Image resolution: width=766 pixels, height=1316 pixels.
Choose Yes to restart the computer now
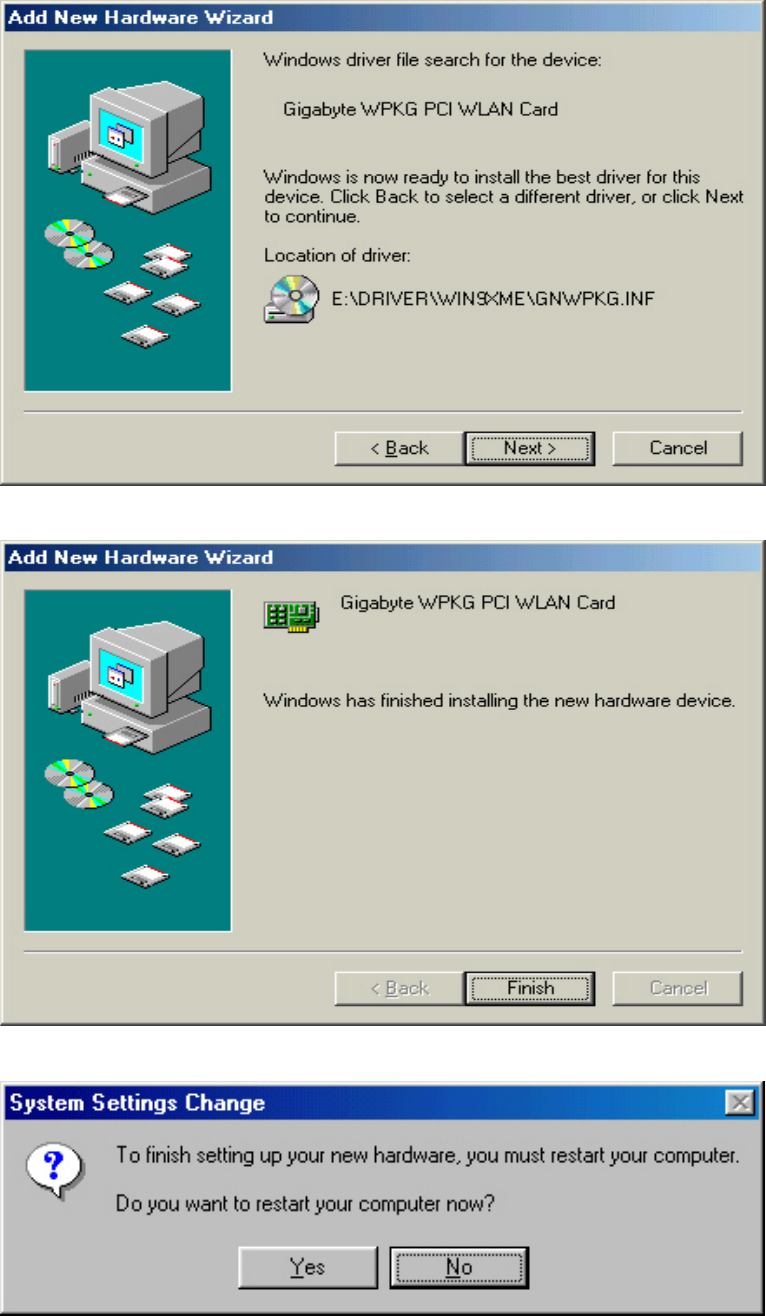click(308, 1267)
